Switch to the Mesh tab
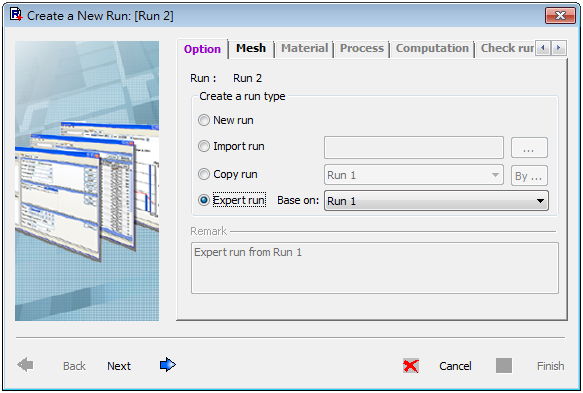 (x=251, y=48)
